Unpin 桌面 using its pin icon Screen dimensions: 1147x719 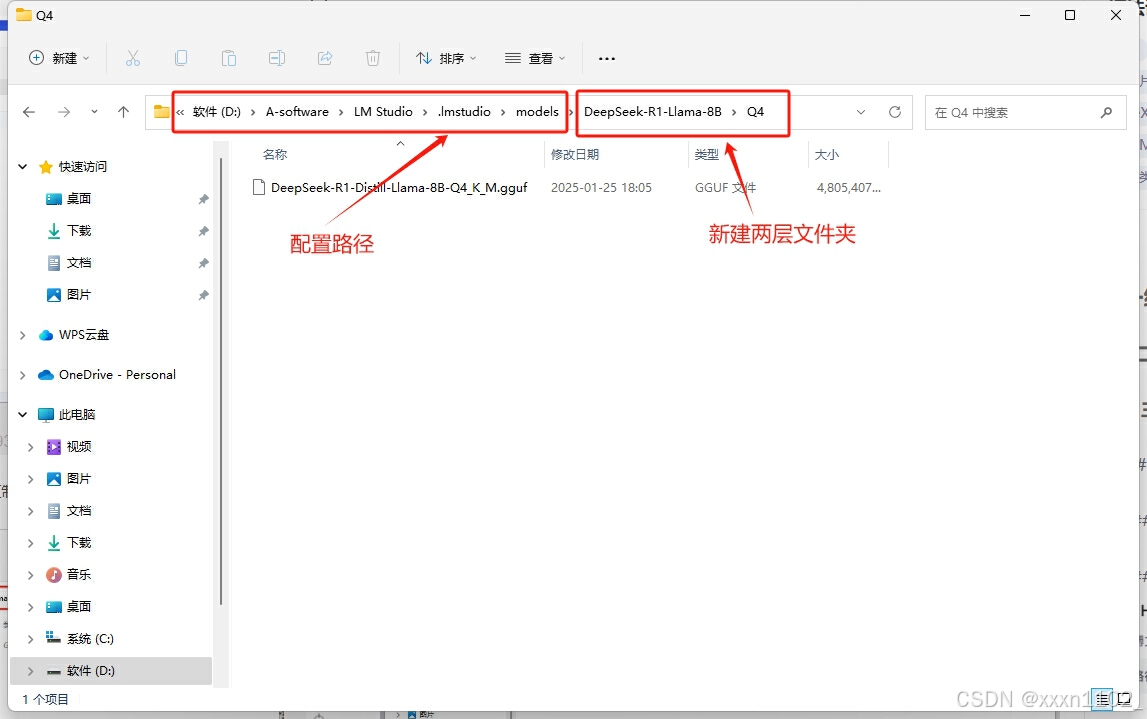203,199
